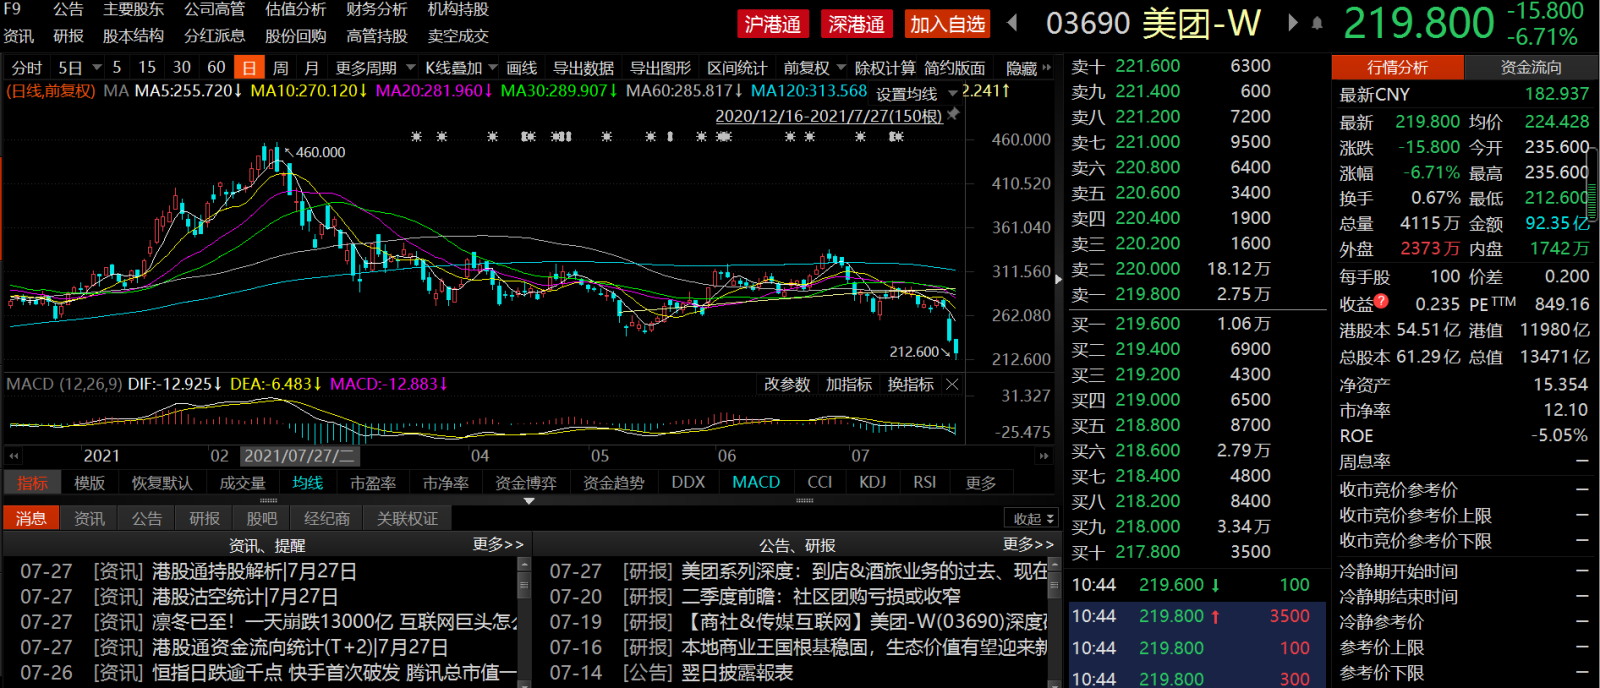The image size is (1600, 688).
Task: Open the 估值分析 menu item
Action: click(x=295, y=9)
